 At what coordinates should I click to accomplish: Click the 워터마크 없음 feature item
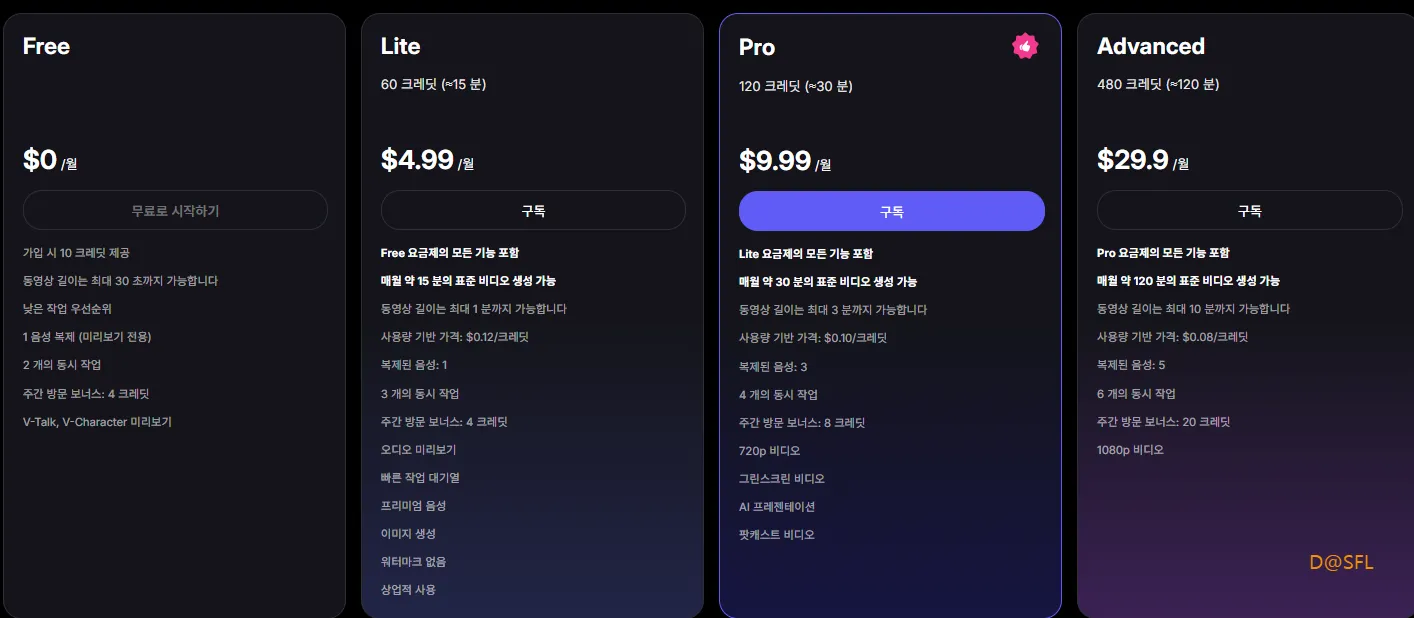414,562
